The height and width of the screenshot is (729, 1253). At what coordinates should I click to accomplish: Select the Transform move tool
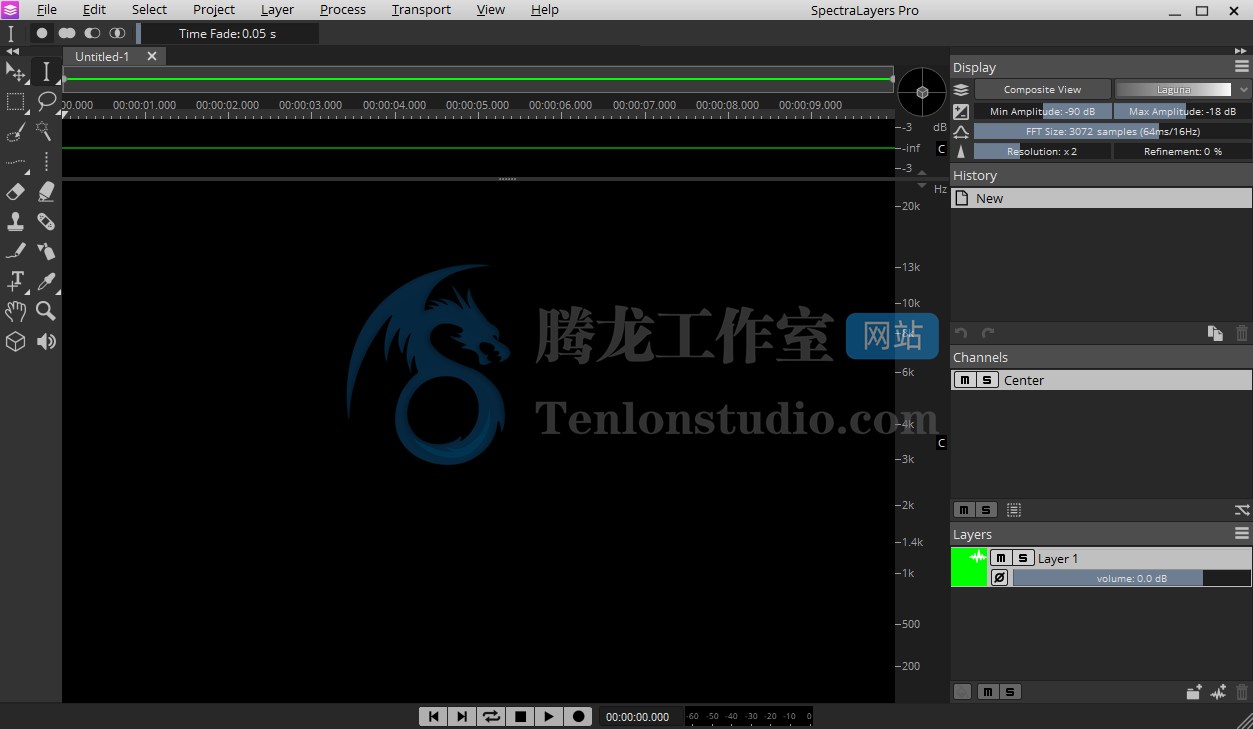click(x=16, y=72)
